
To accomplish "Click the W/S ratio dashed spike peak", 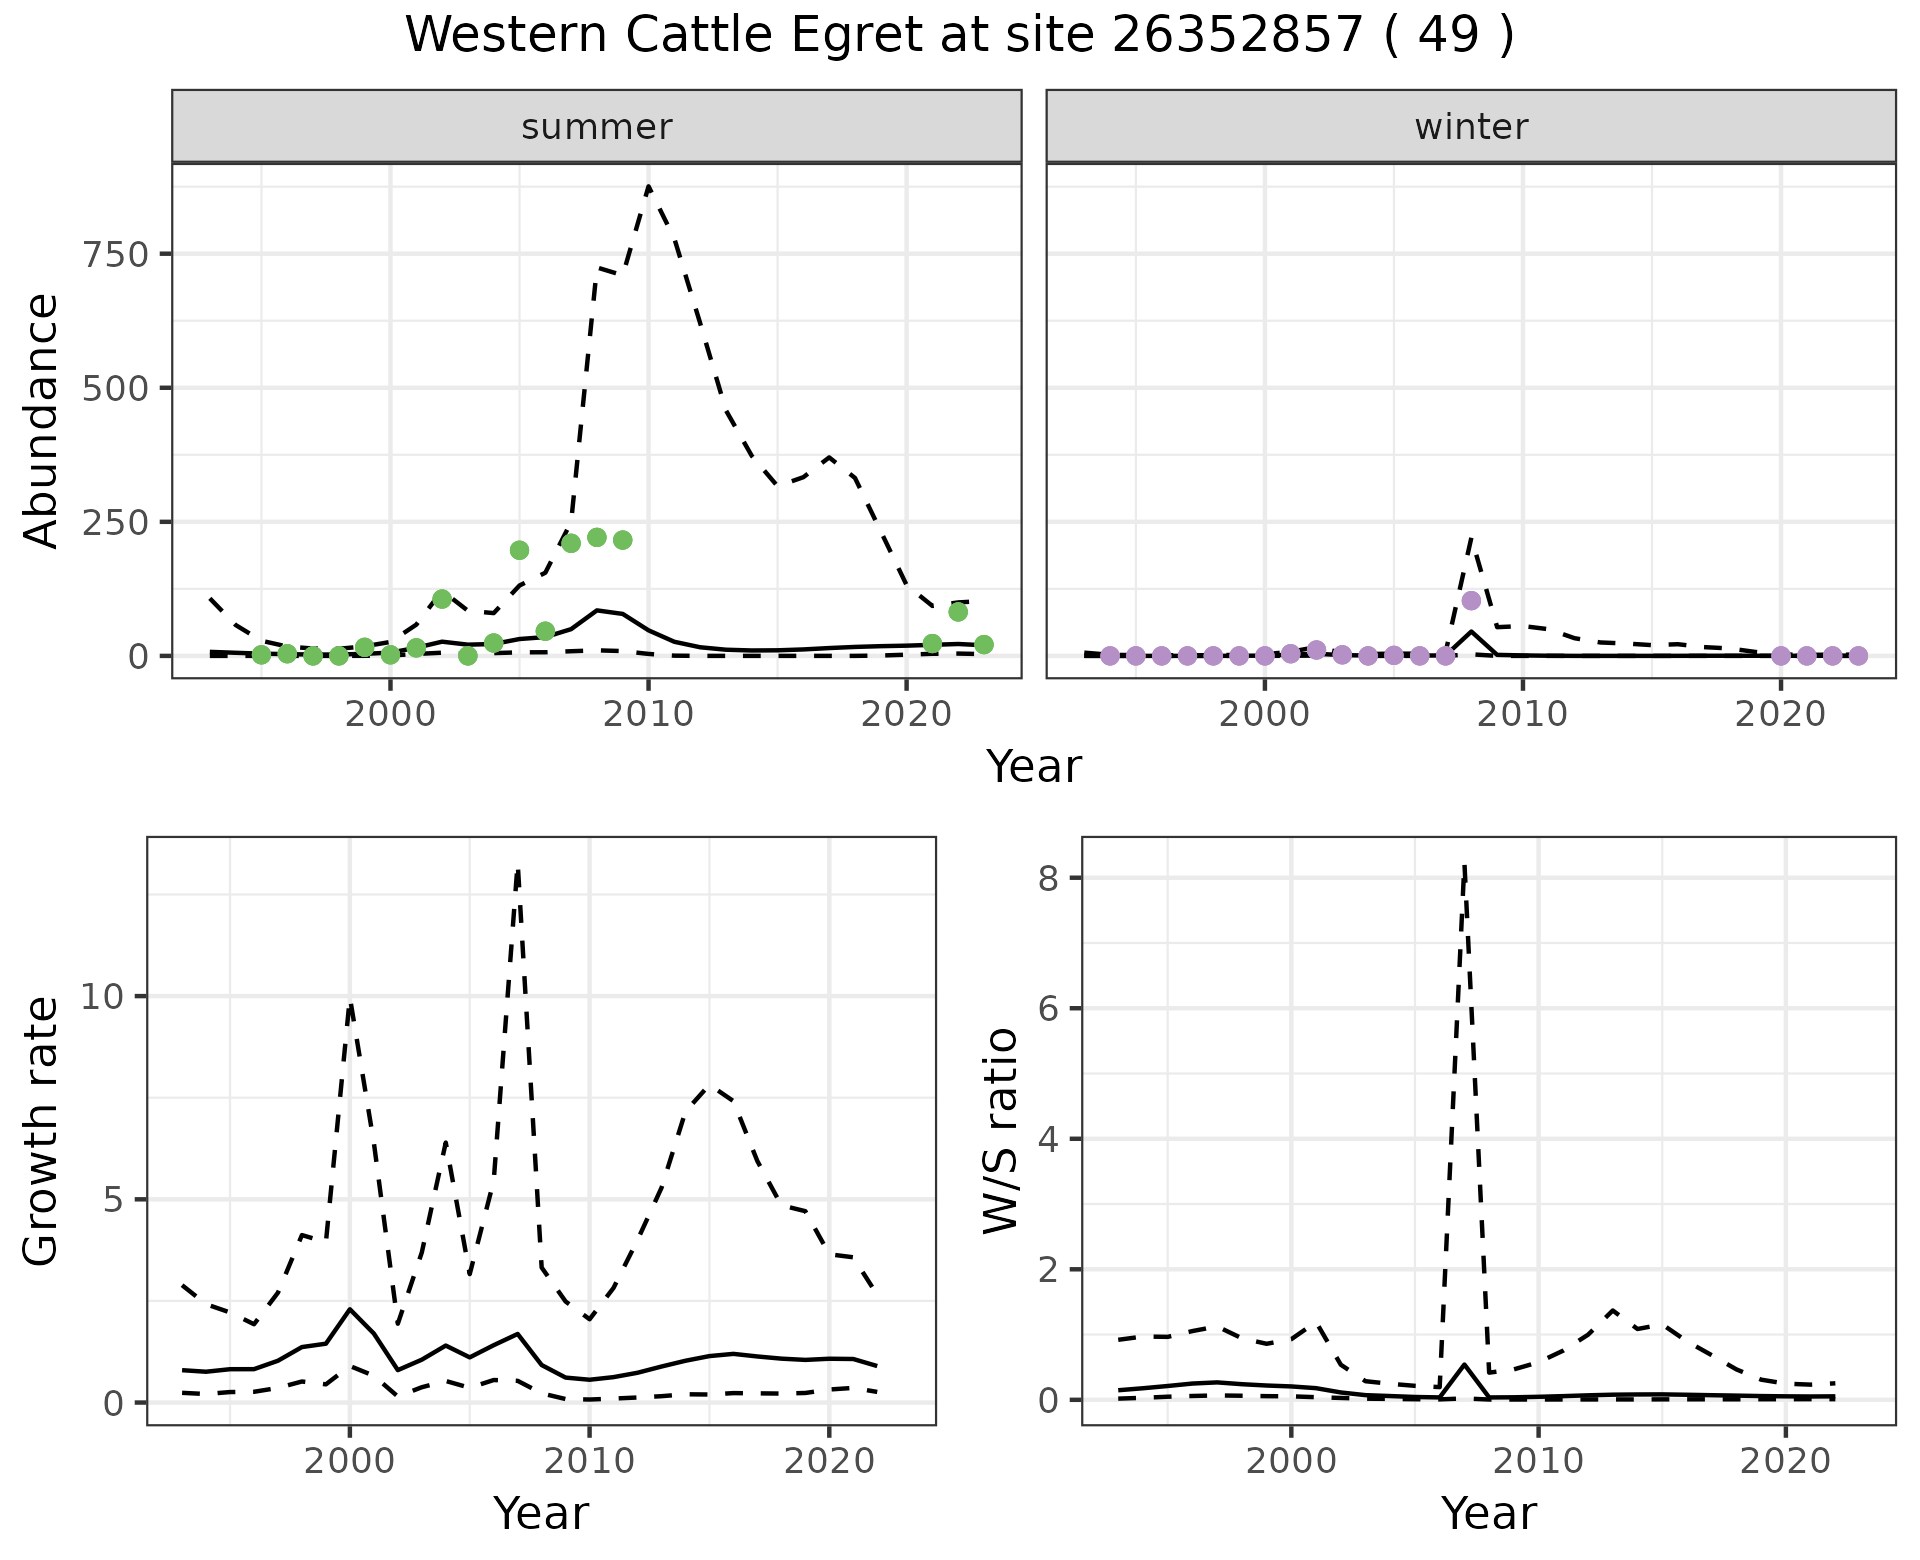I will pyautogui.click(x=1464, y=868).
